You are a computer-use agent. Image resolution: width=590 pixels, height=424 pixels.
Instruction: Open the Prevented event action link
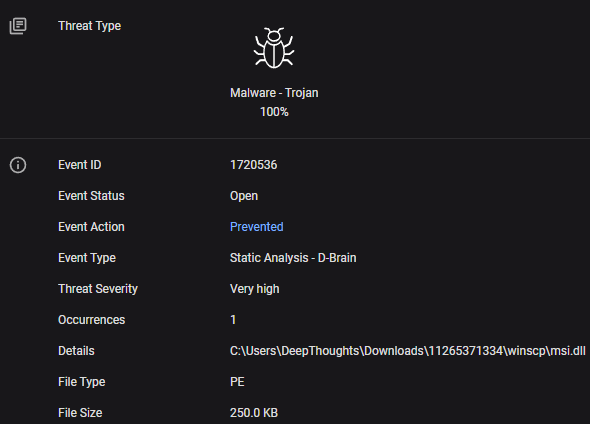click(257, 227)
